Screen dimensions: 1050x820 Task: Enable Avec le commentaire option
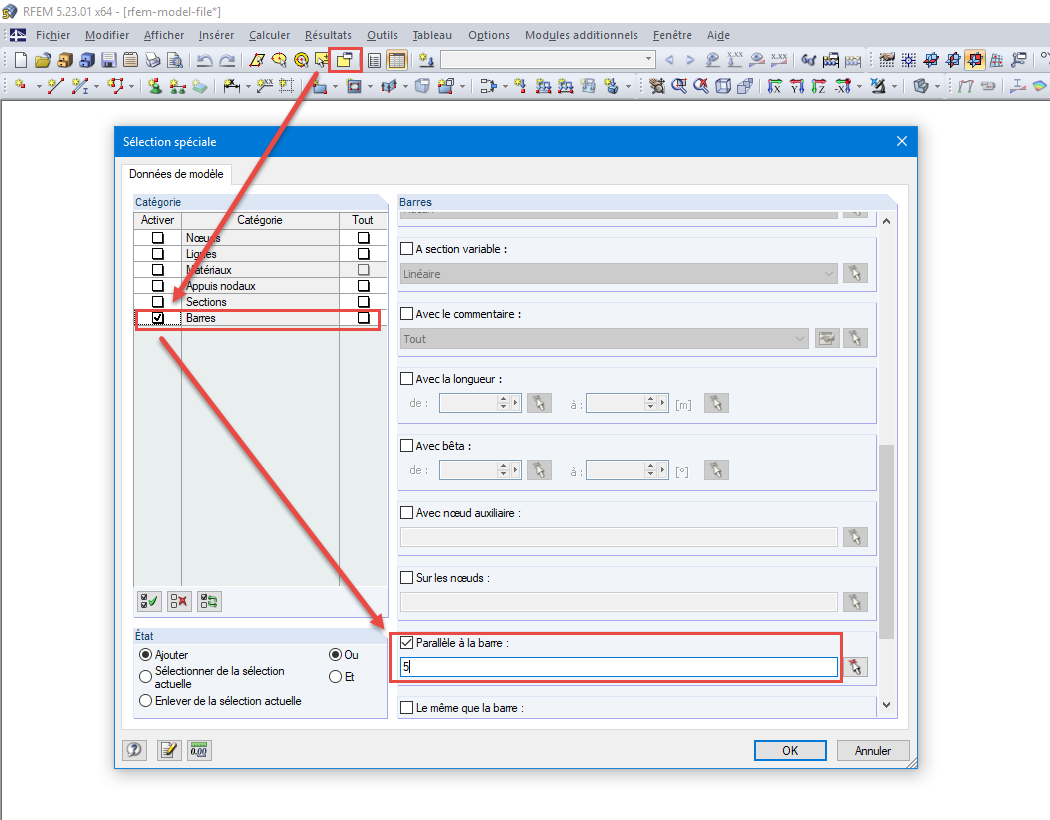click(406, 313)
